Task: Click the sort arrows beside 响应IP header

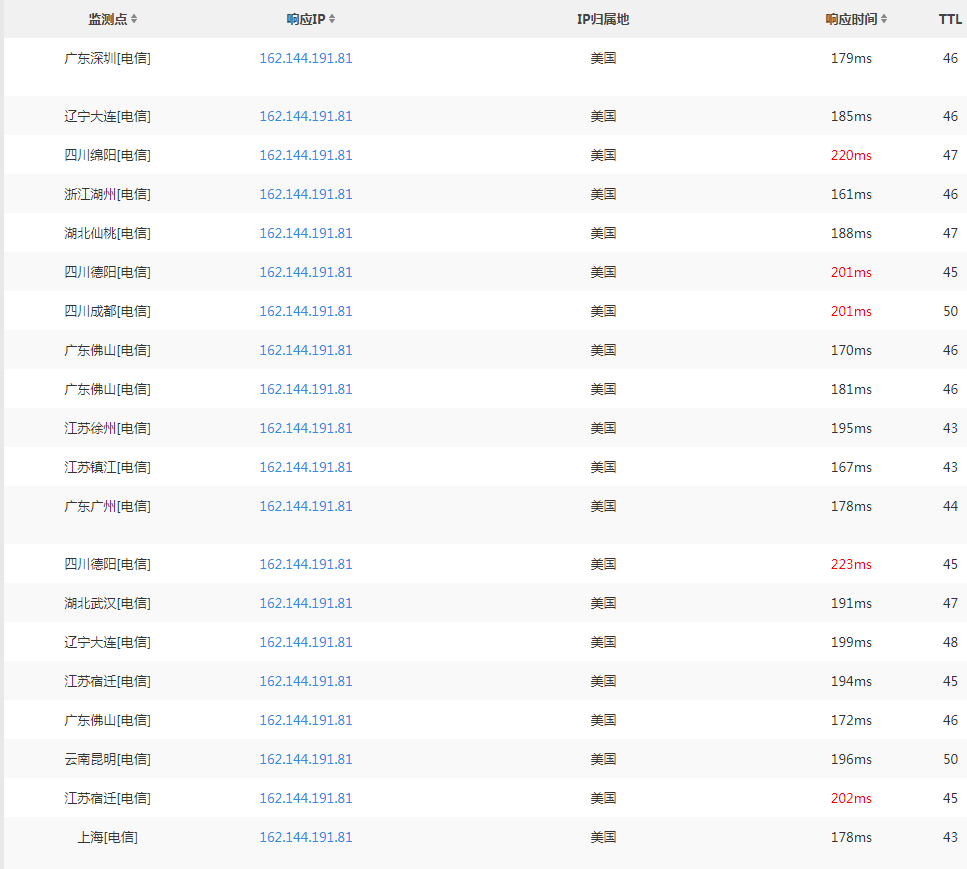Action: pos(333,18)
